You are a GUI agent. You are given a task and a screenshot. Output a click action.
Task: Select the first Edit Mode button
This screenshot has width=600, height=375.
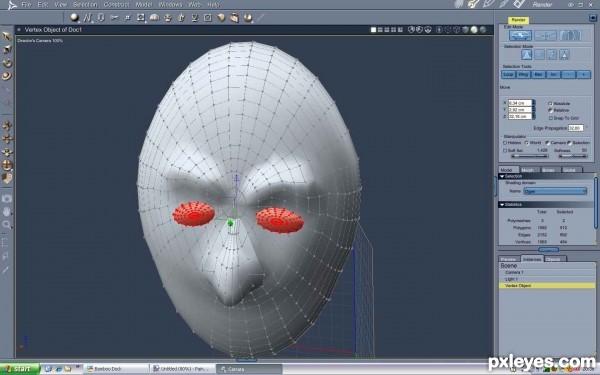click(520, 36)
